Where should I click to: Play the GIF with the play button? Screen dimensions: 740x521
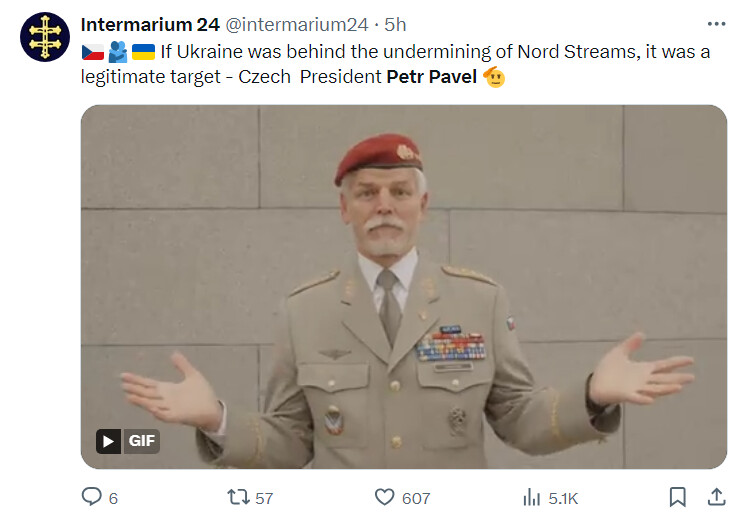tap(109, 441)
